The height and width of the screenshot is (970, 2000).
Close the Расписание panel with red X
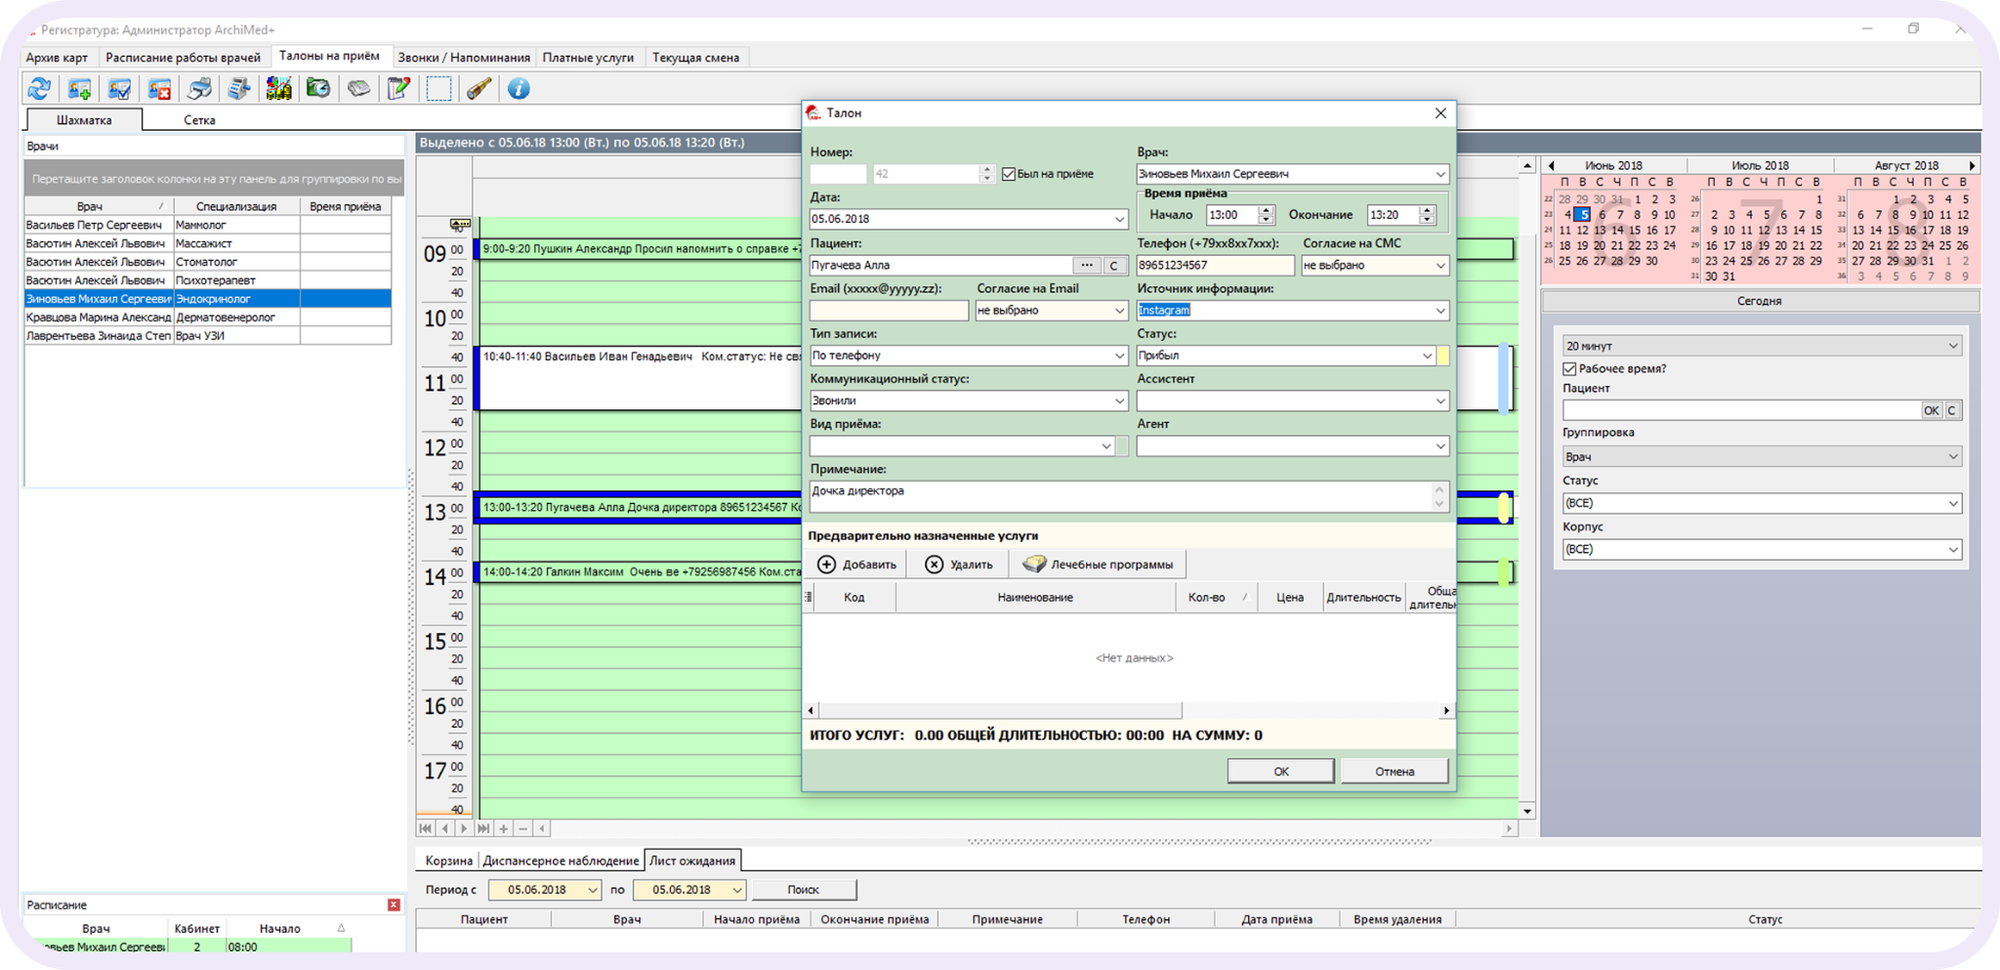click(394, 905)
